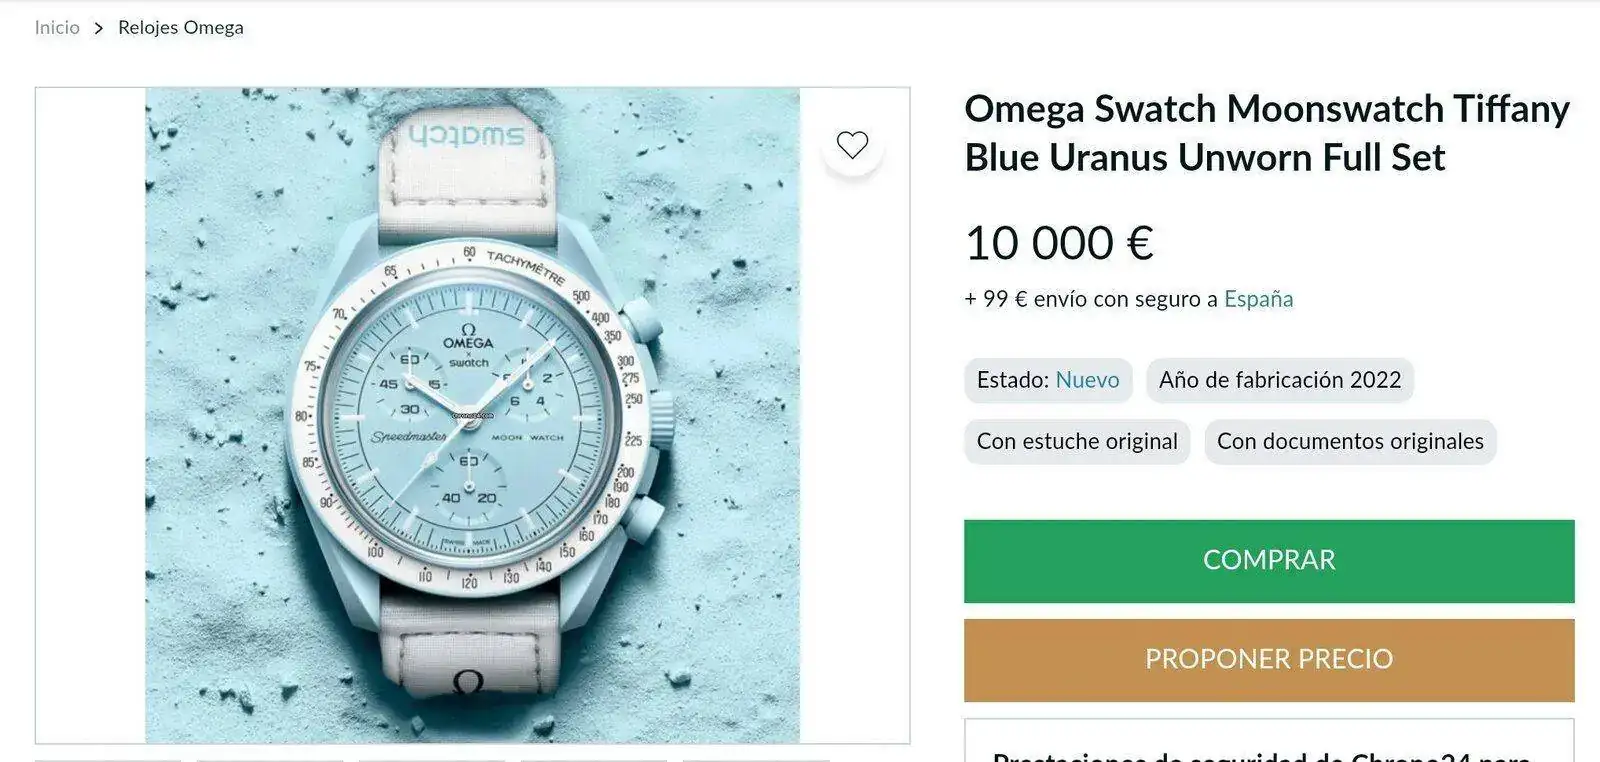Select the first gallery thumbnail below photo
Viewport: 1600px width, 762px height.
(108, 760)
